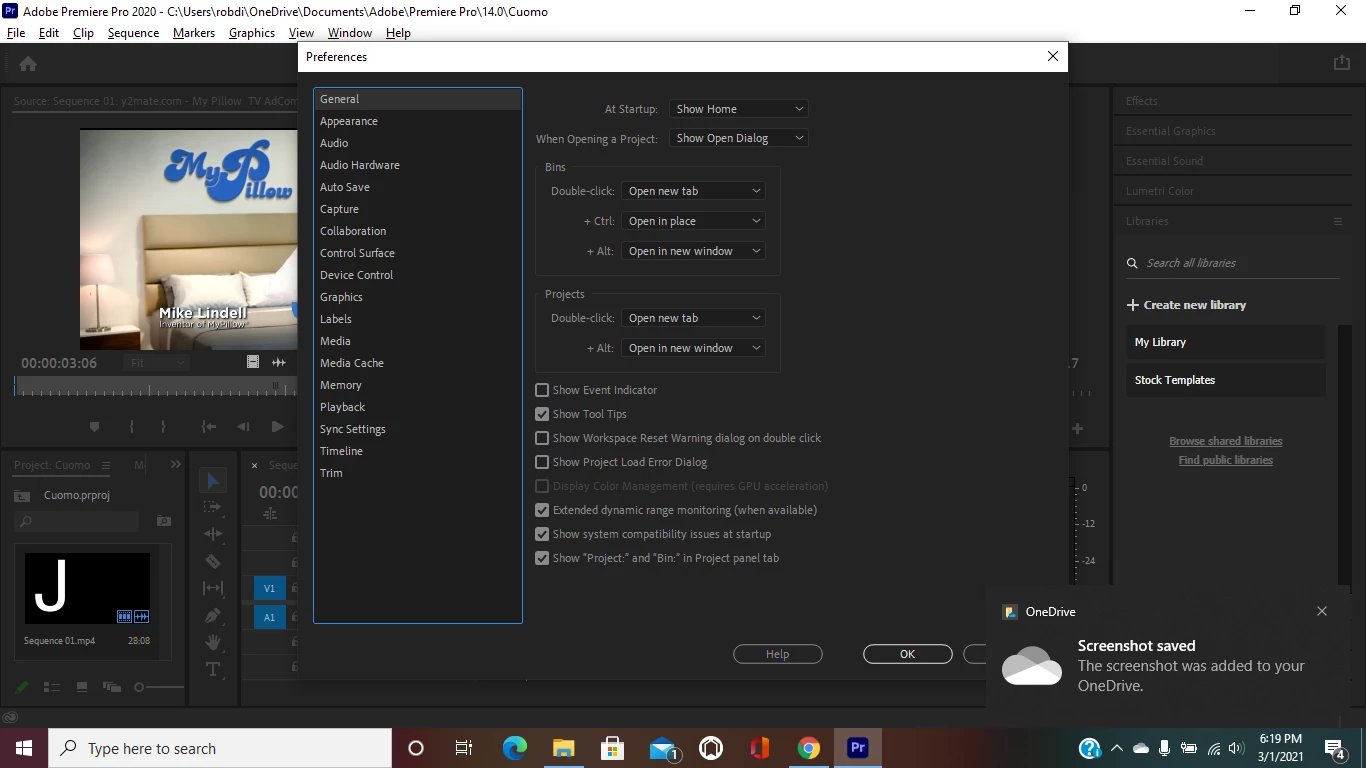The height and width of the screenshot is (768, 1366).
Task: Open Source monitor Fit zoom dropdown
Action: 157,363
